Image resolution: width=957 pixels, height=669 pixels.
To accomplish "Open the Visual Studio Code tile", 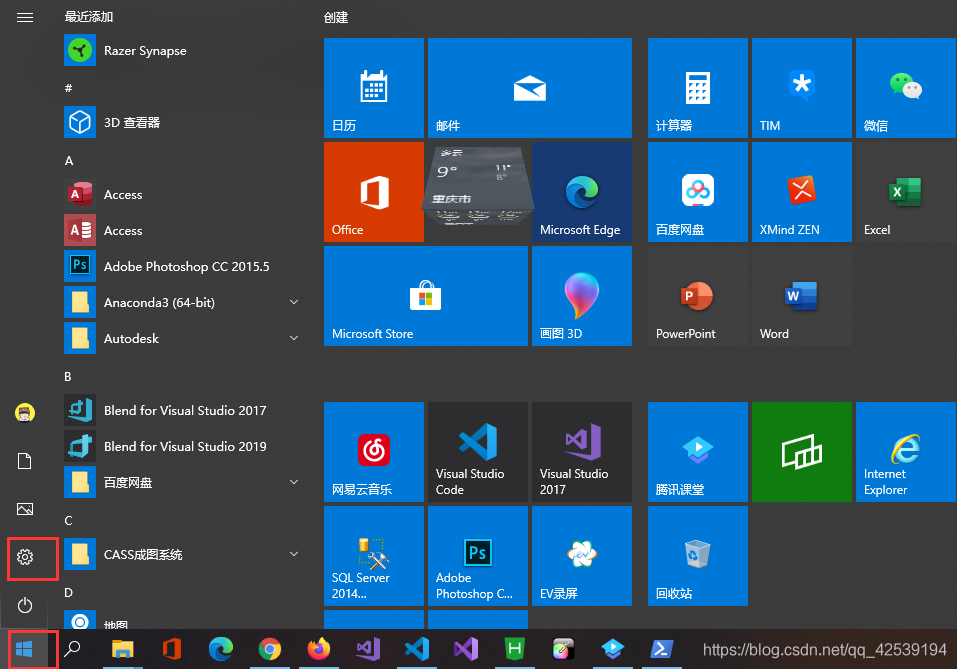I will pyautogui.click(x=478, y=452).
